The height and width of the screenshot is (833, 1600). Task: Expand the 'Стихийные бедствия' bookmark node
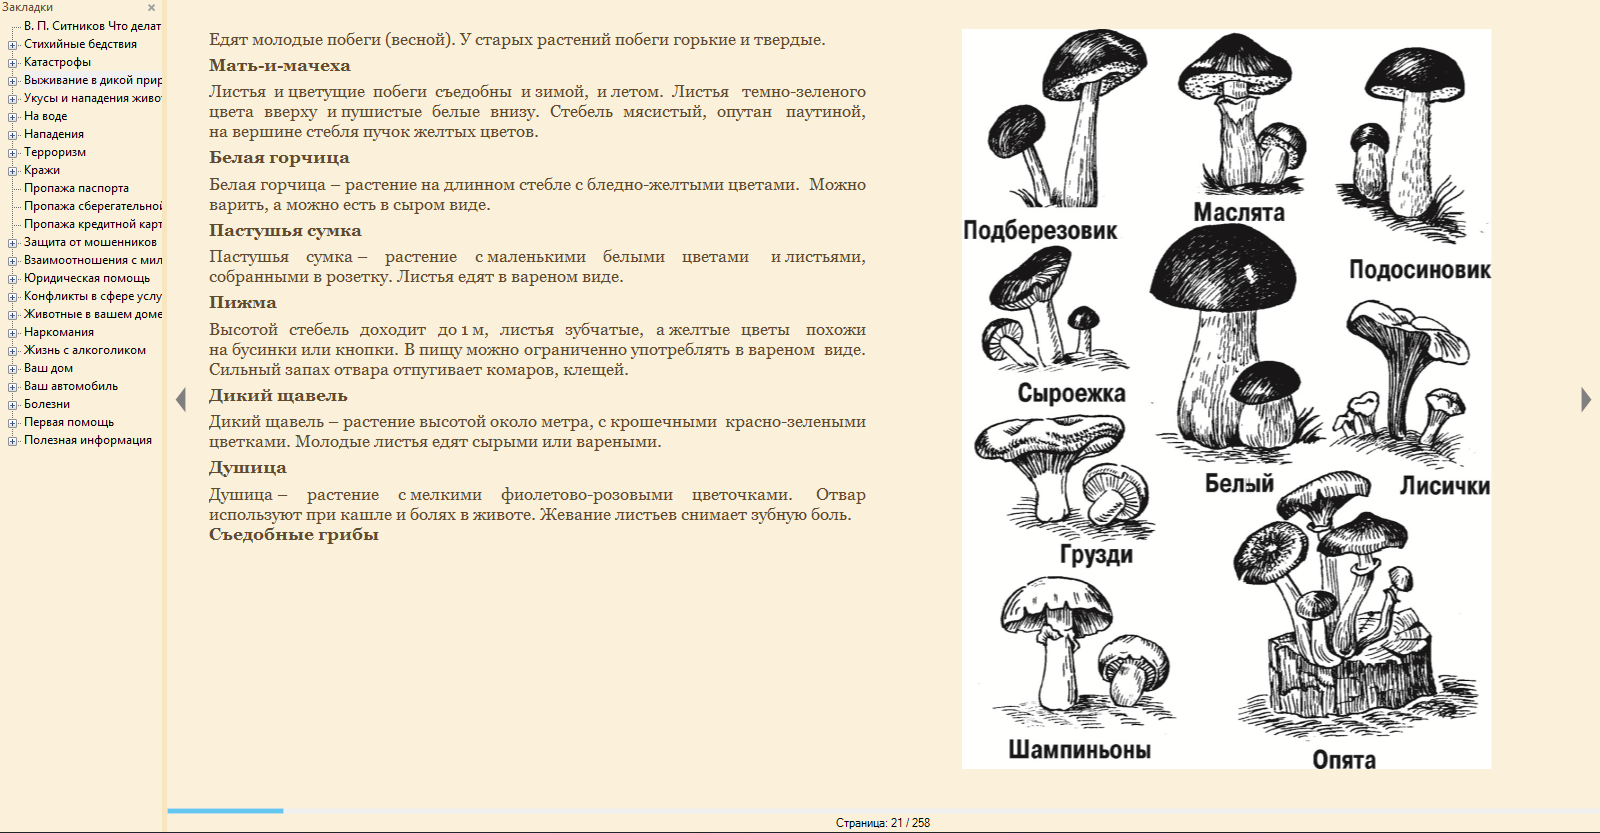tap(12, 44)
